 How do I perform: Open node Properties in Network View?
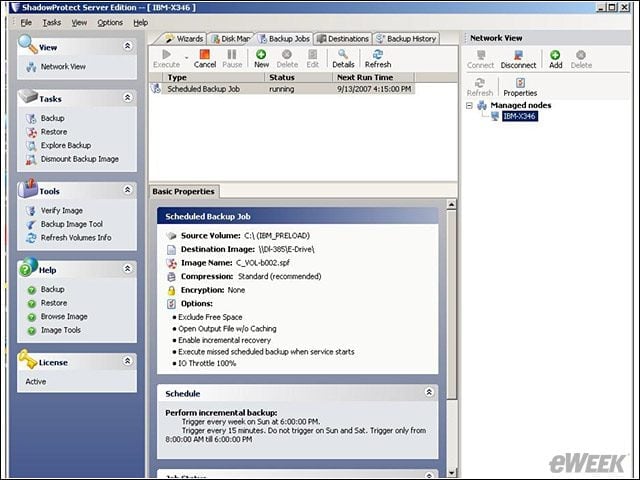520,87
